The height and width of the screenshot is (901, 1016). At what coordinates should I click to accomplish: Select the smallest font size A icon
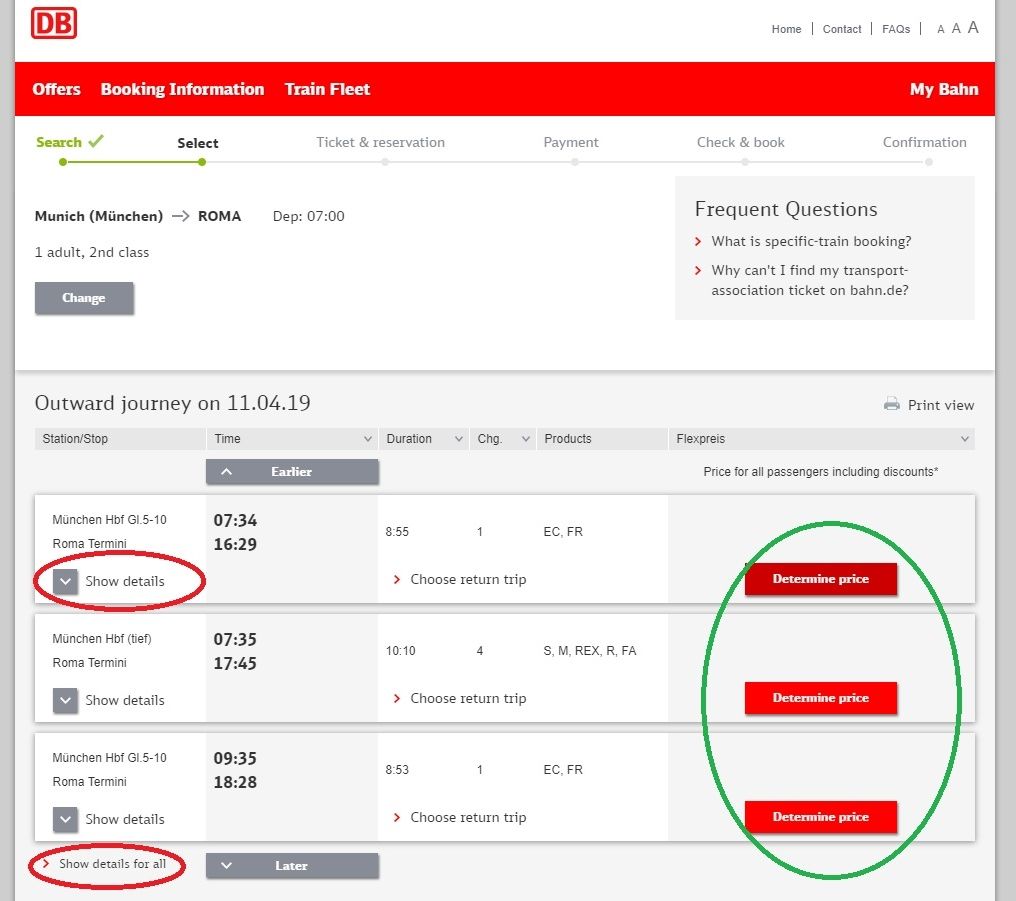click(940, 29)
